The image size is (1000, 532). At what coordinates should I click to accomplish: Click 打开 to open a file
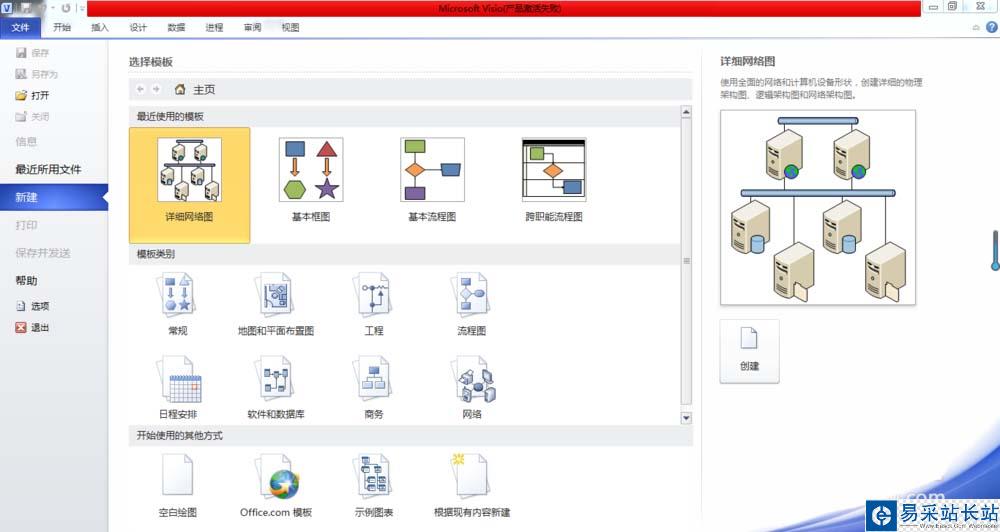coord(33,95)
